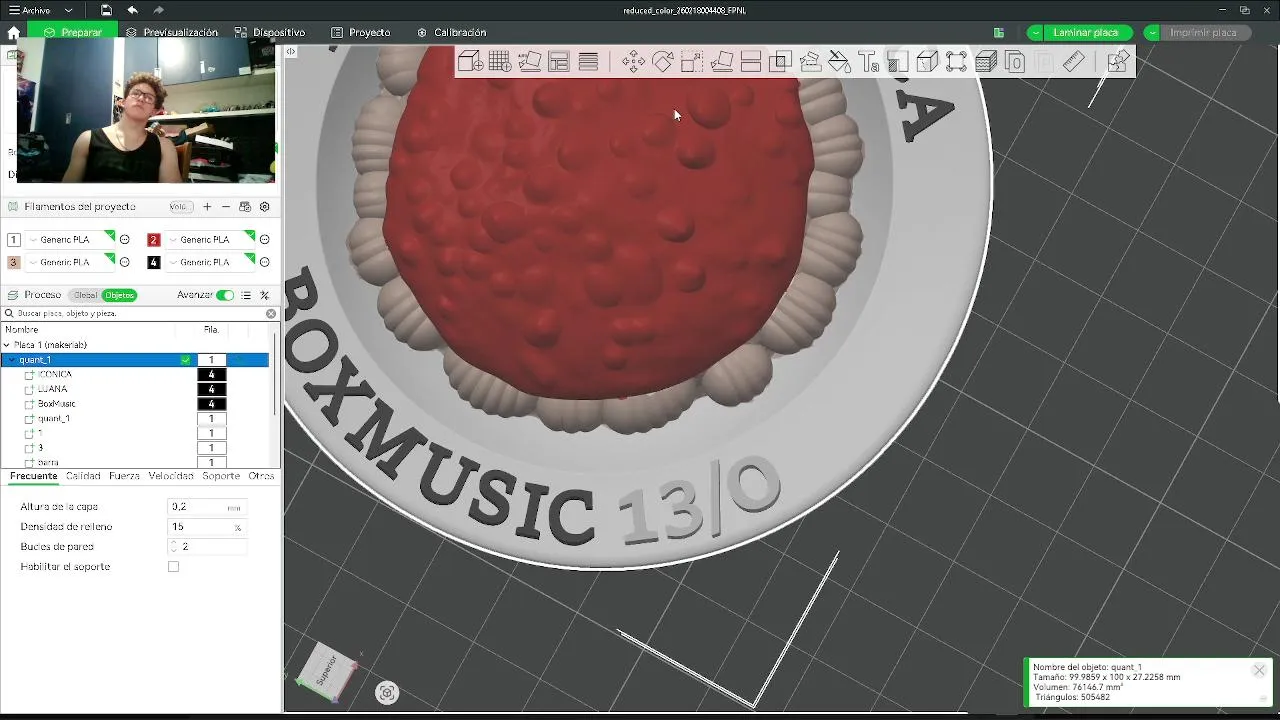The height and width of the screenshot is (720, 1280).
Task: Click the Undo arrow icon
Action: (x=132, y=10)
